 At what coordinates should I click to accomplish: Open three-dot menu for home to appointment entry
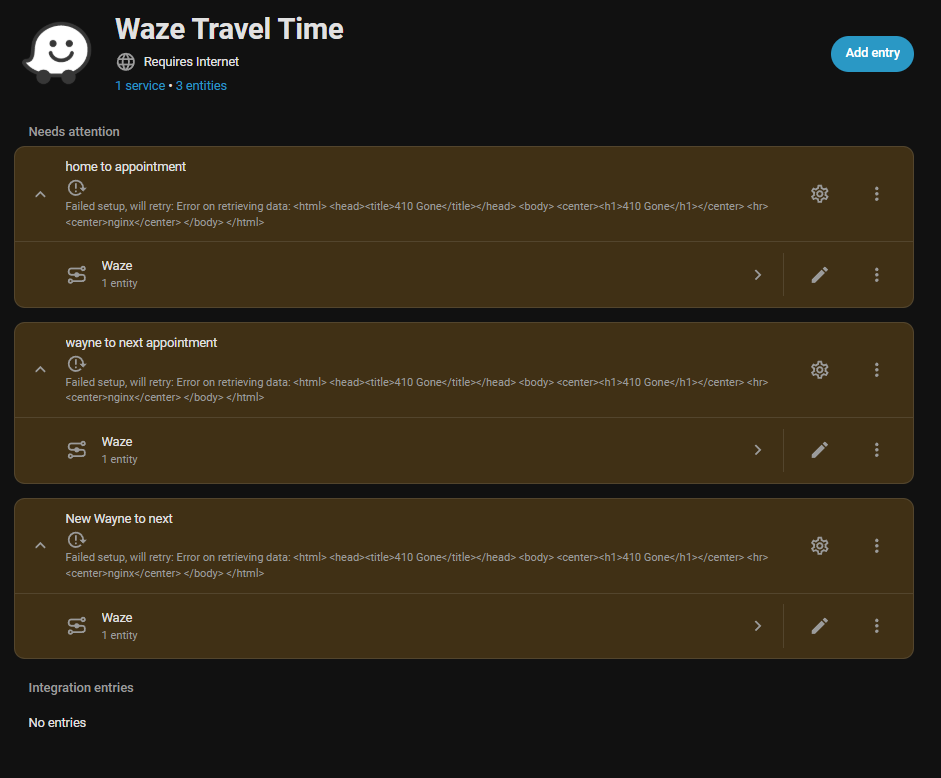[877, 194]
